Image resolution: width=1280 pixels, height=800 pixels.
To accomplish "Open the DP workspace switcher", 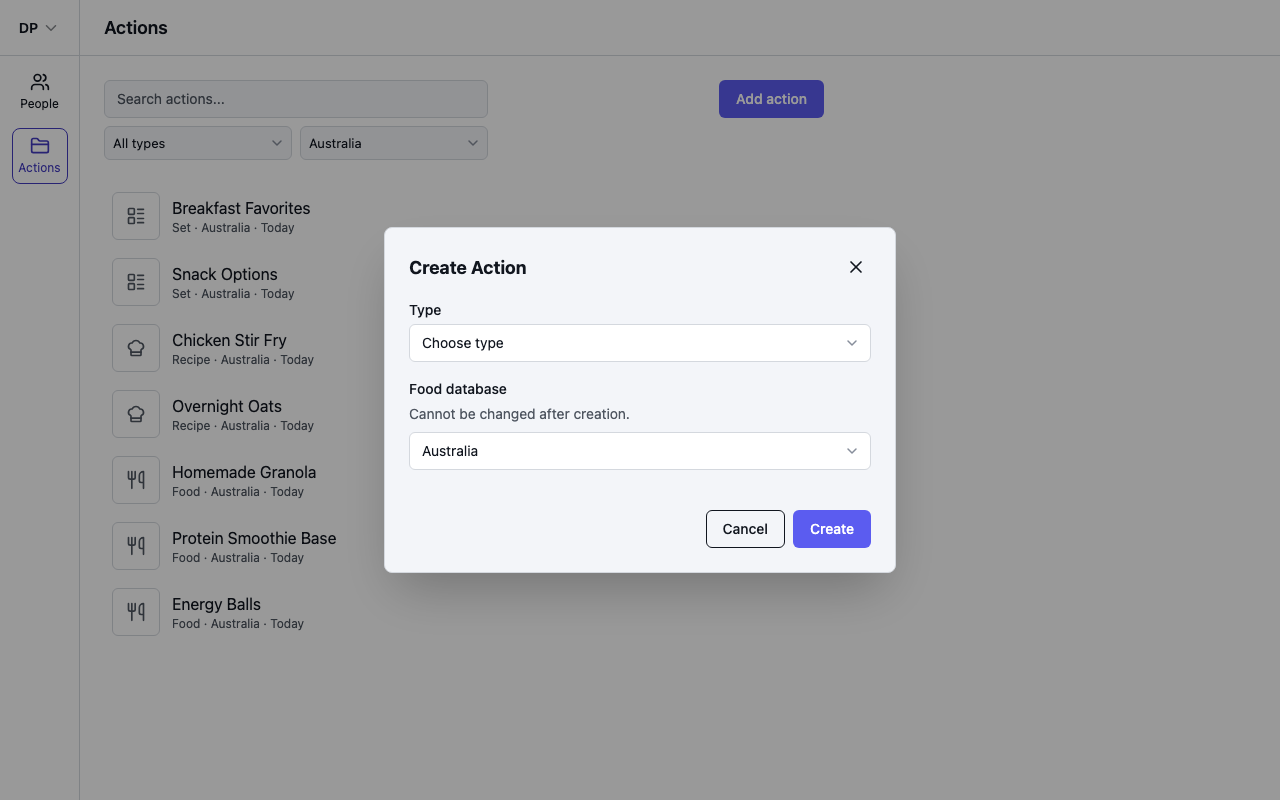I will 38,28.
